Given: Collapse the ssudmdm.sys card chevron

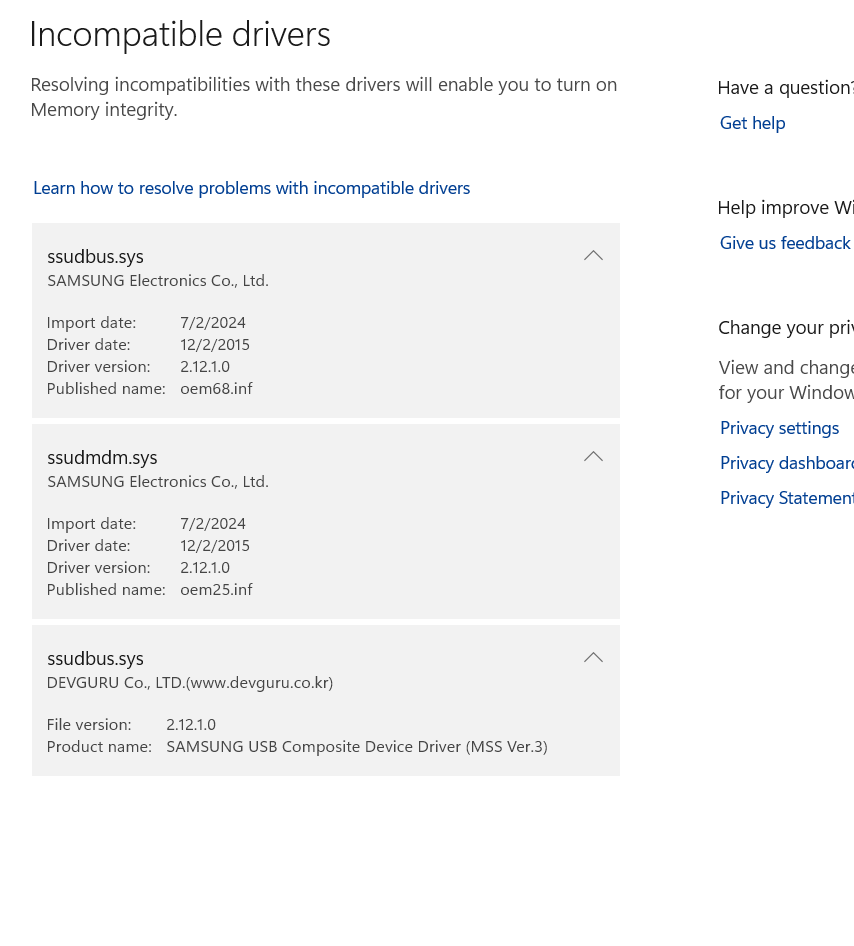Looking at the screenshot, I should tap(593, 457).
